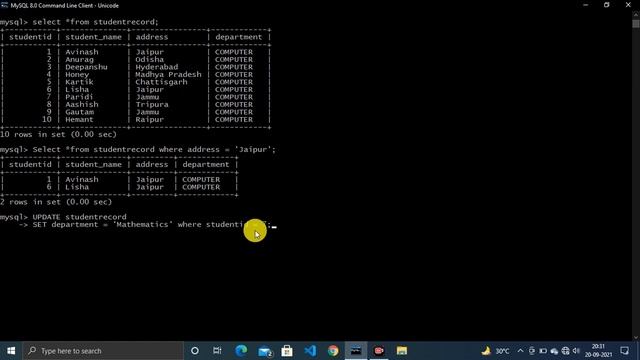Click the 'Tripura' address cell

[x=152, y=104]
